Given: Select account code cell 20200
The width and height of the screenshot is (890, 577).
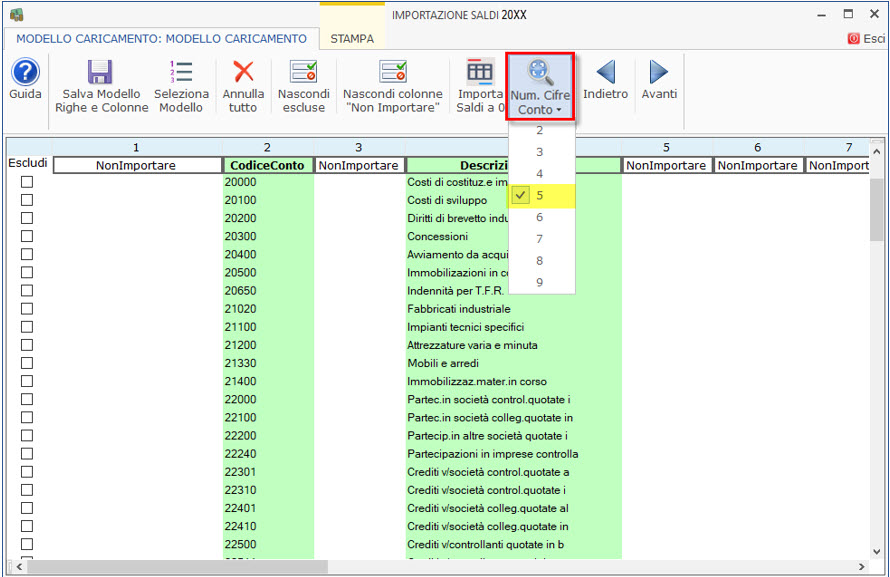Looking at the screenshot, I should coord(268,218).
